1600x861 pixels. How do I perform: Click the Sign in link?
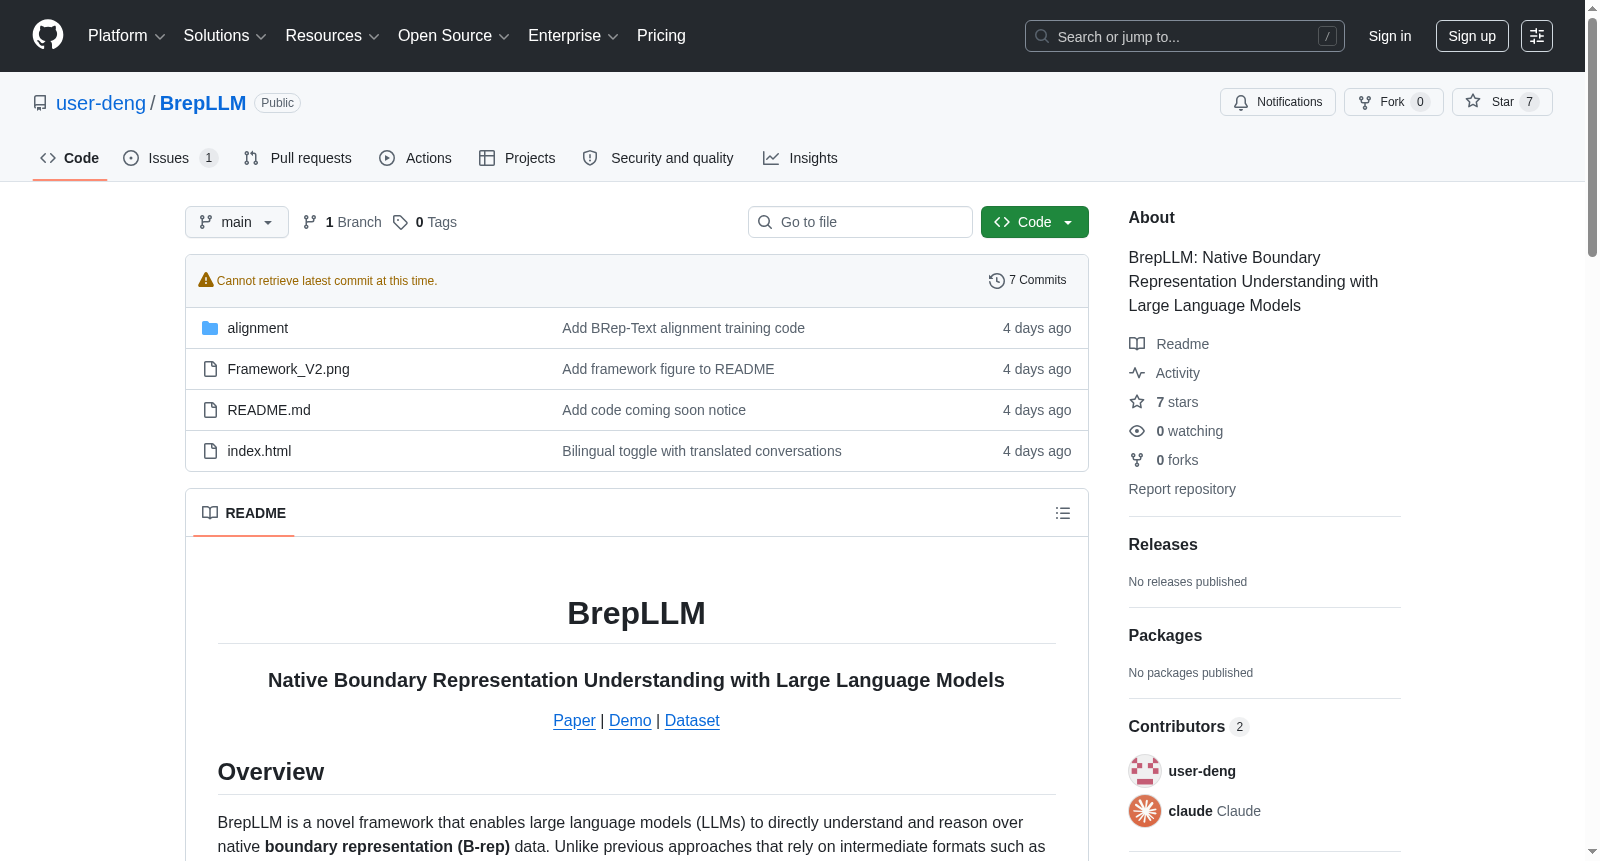click(1390, 36)
